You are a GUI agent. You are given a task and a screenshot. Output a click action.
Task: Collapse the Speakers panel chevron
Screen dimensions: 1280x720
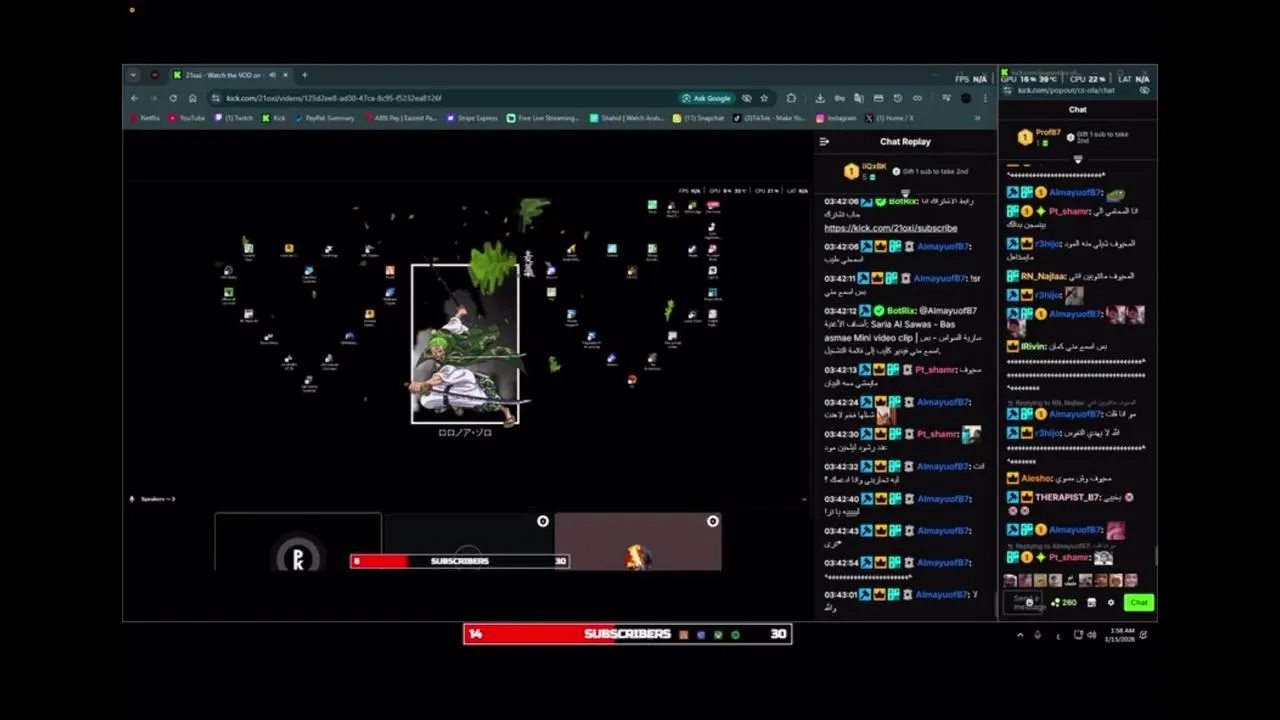click(803, 499)
